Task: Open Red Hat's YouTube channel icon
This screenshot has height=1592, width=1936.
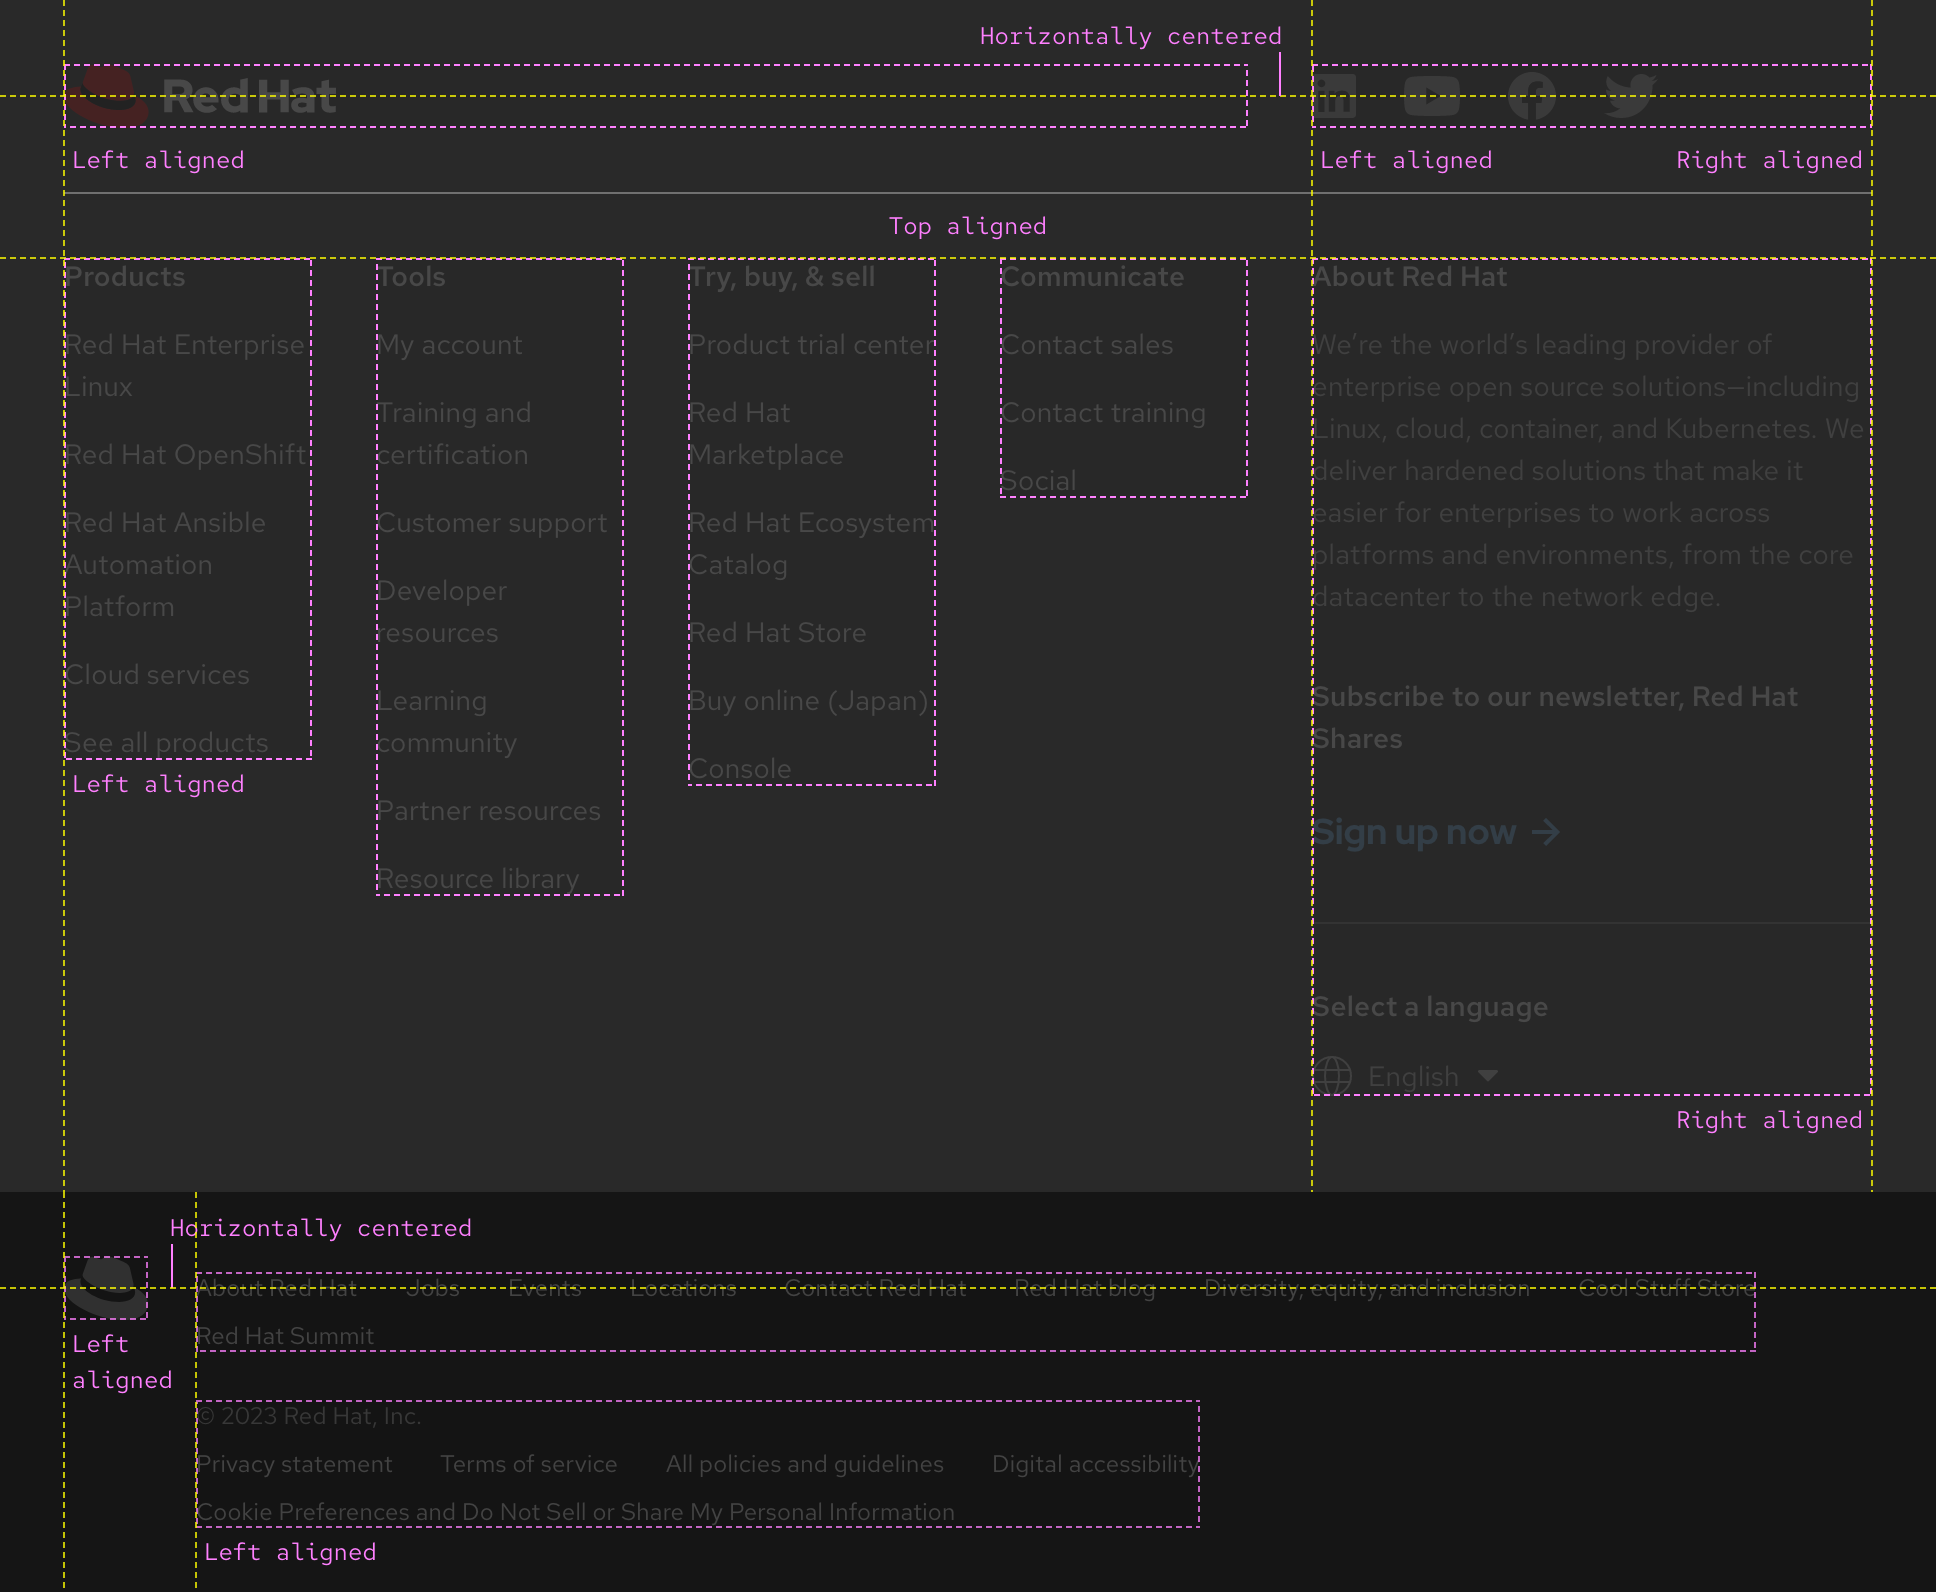Action: pos(1432,97)
